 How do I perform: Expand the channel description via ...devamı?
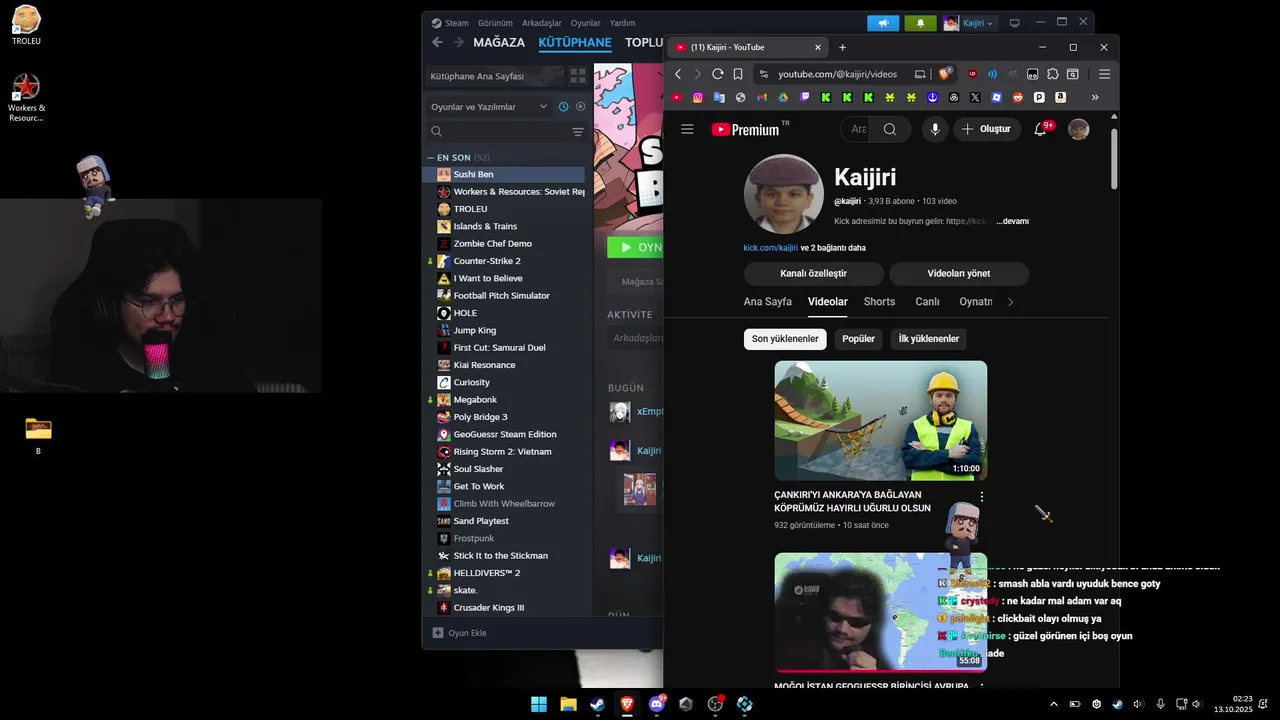pos(1012,221)
